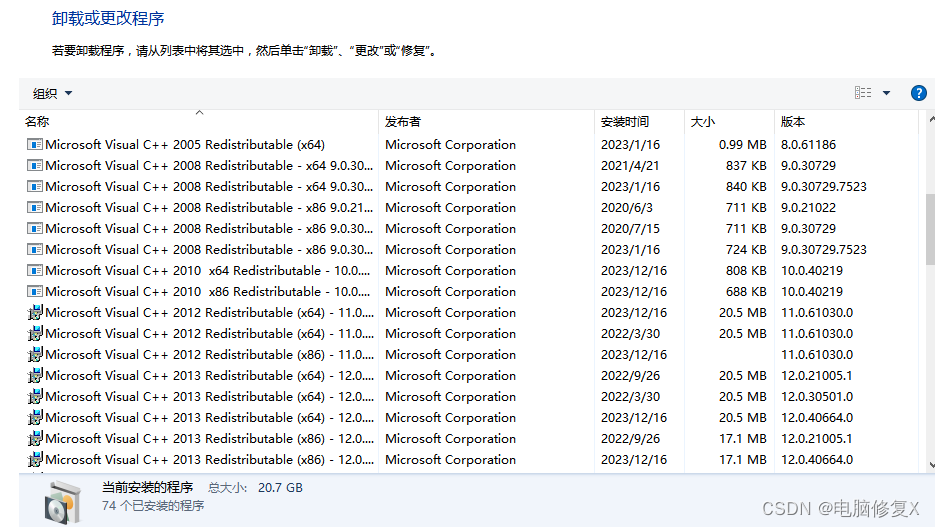Select Visual C++ 2010 x86 Redistributable name

(x=208, y=292)
